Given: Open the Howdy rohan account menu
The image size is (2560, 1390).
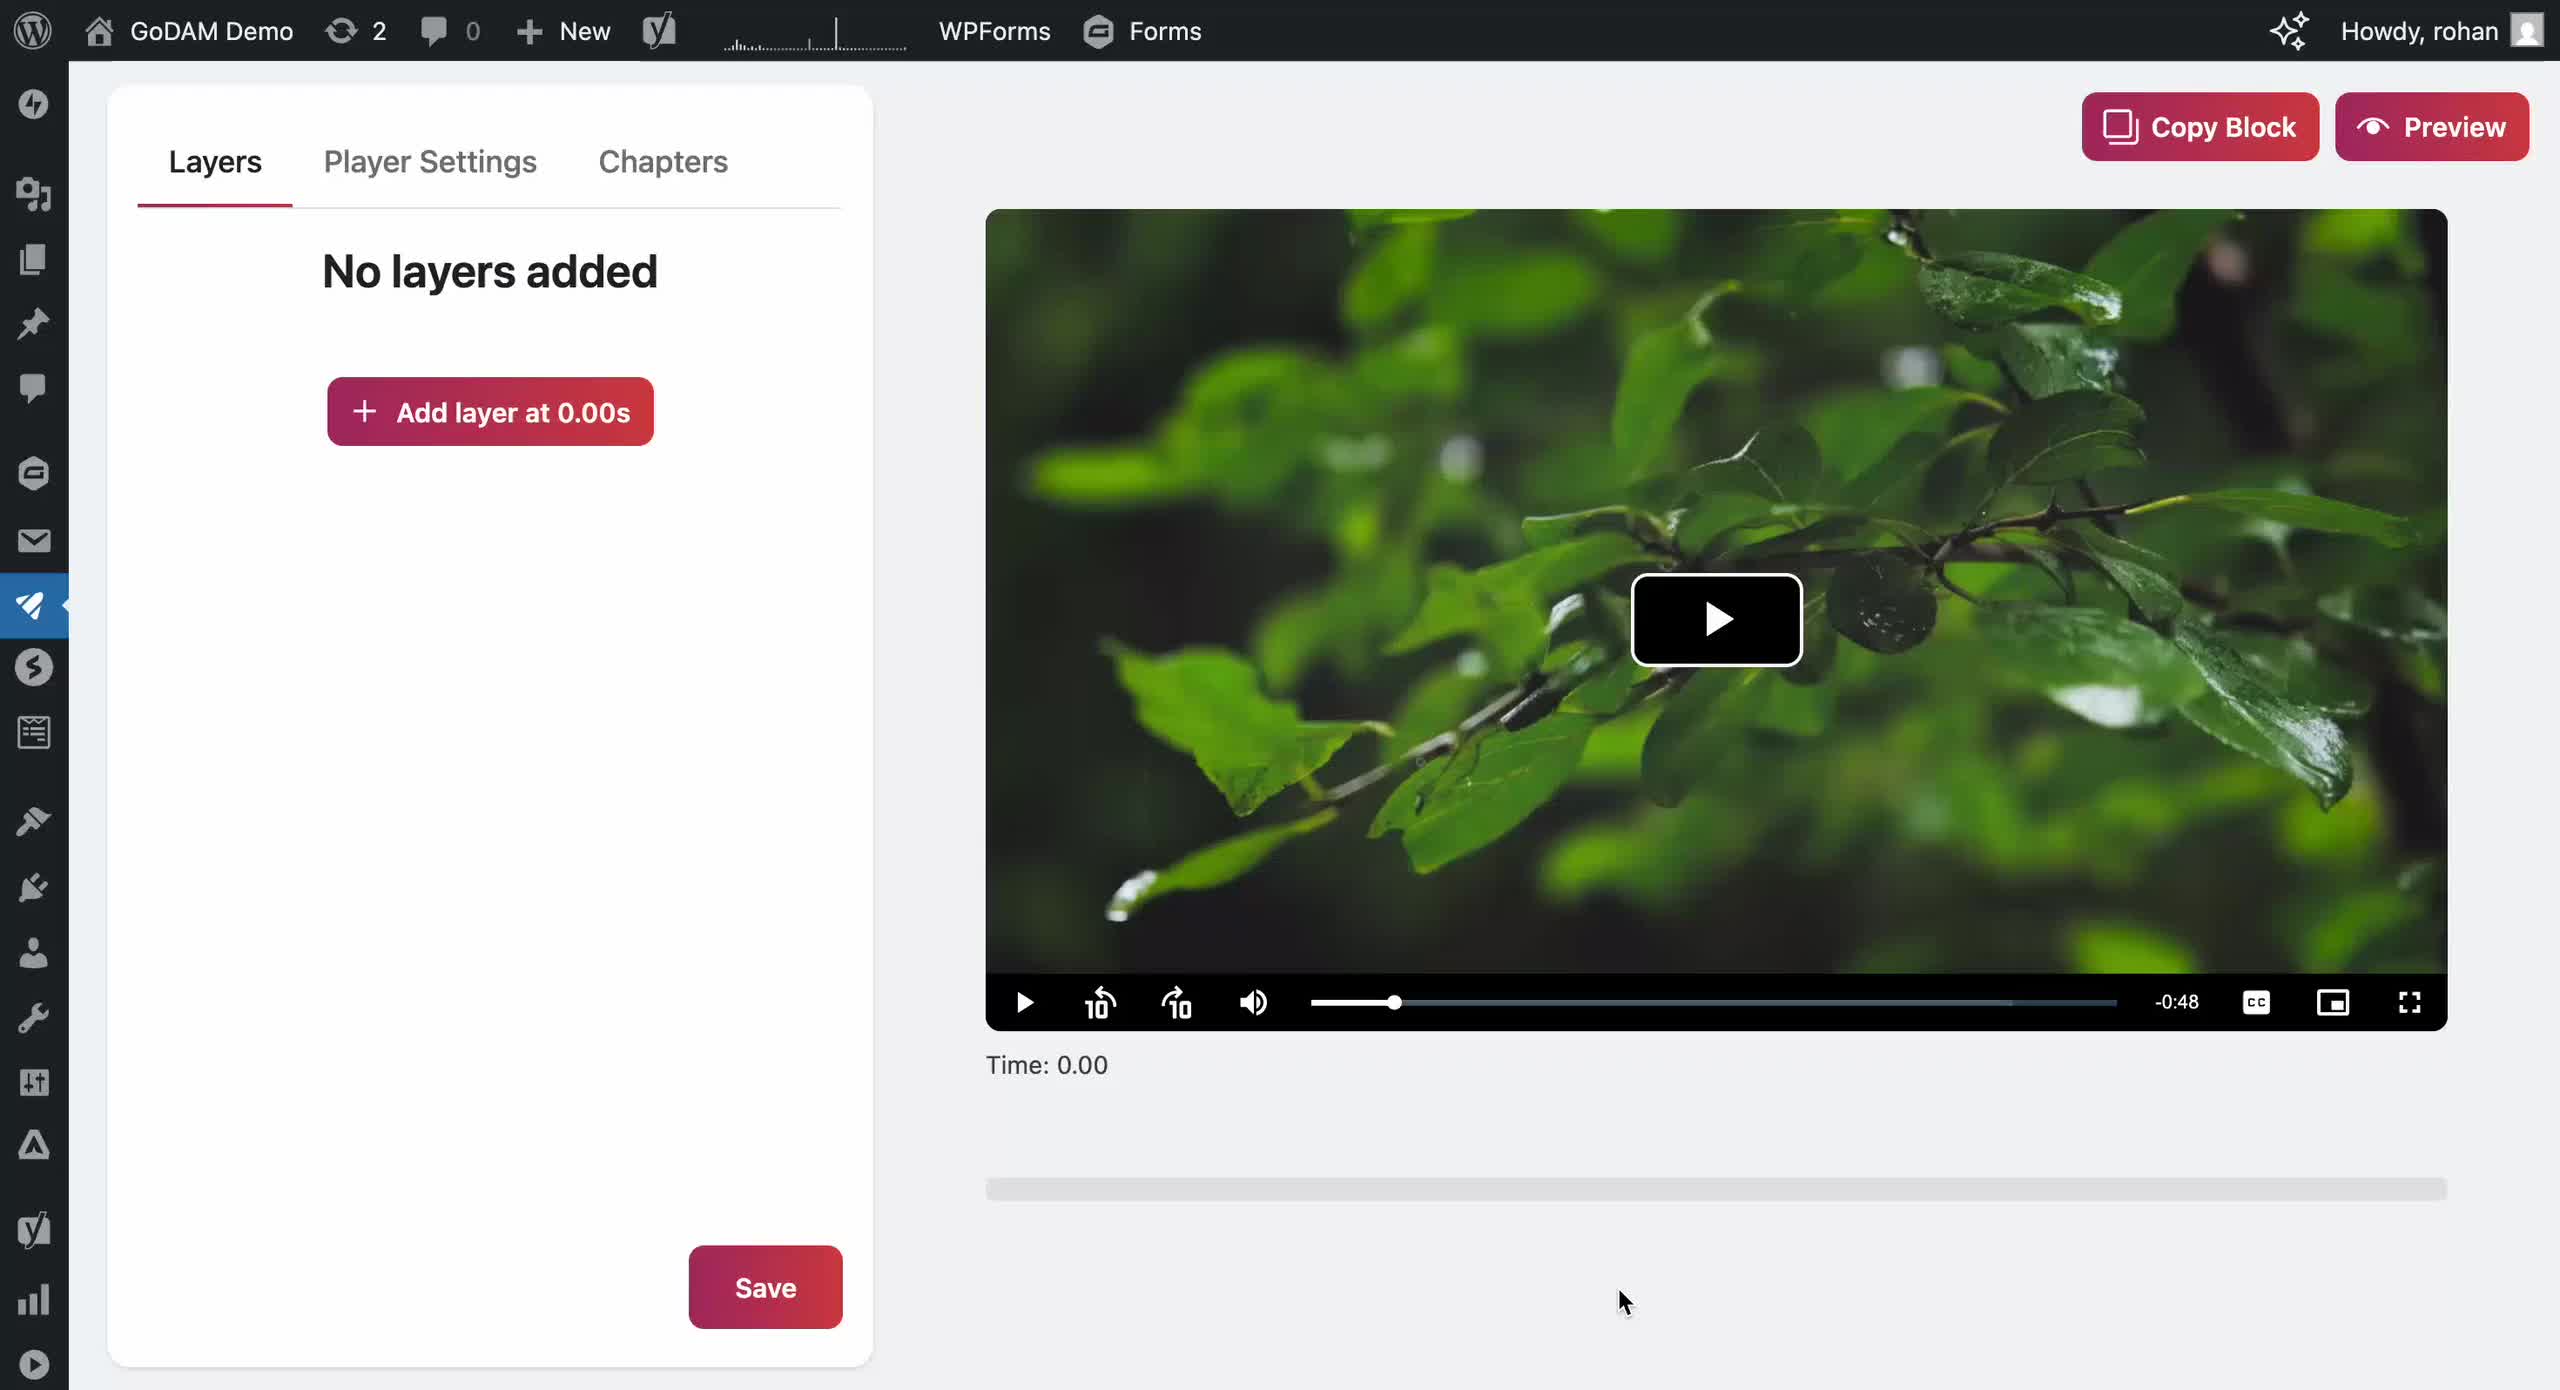Looking at the screenshot, I should coord(2420,31).
